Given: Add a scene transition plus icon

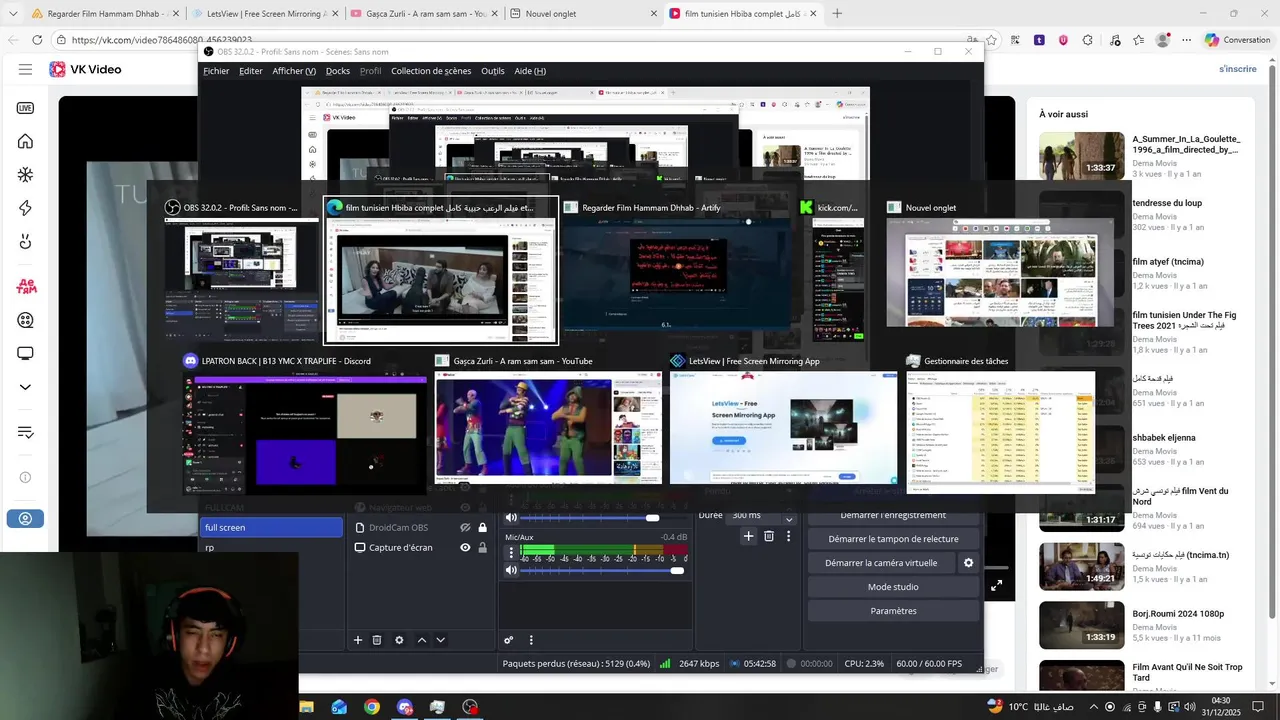Looking at the screenshot, I should [748, 536].
